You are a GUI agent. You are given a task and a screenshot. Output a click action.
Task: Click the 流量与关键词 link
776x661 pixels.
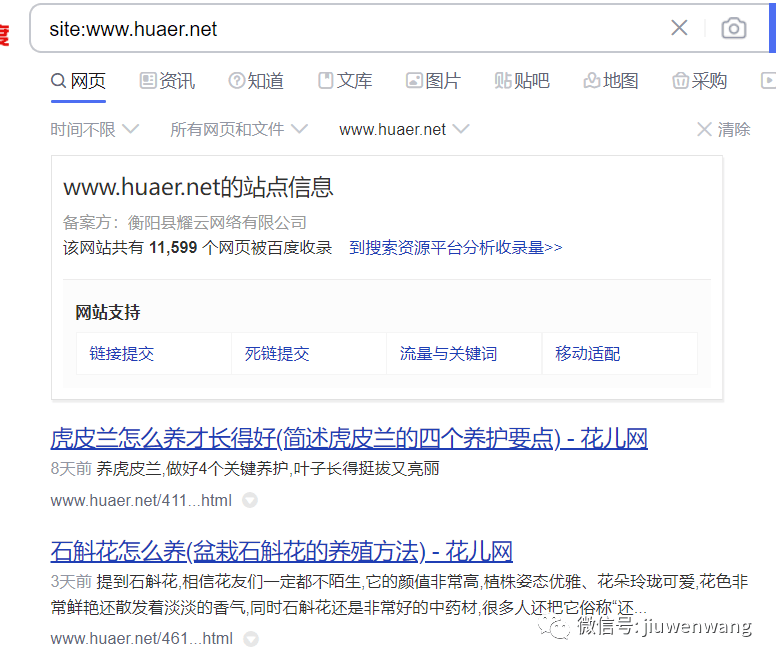click(x=448, y=354)
